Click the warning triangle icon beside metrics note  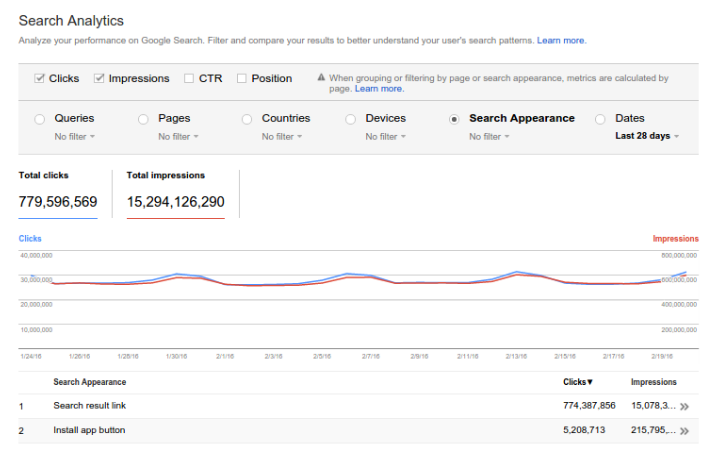click(x=321, y=78)
